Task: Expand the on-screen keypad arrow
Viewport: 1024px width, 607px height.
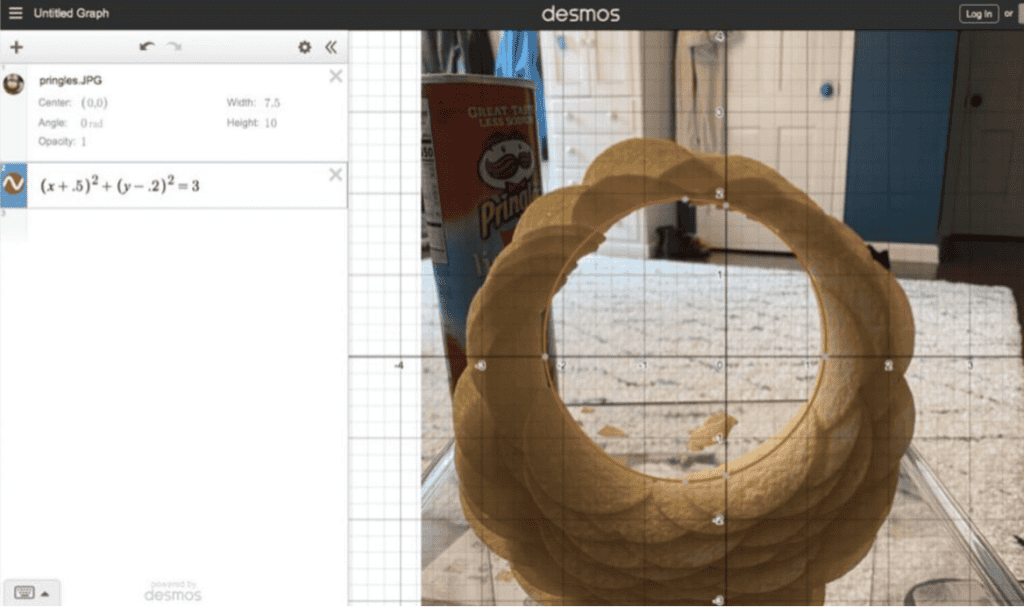Action: [x=45, y=592]
